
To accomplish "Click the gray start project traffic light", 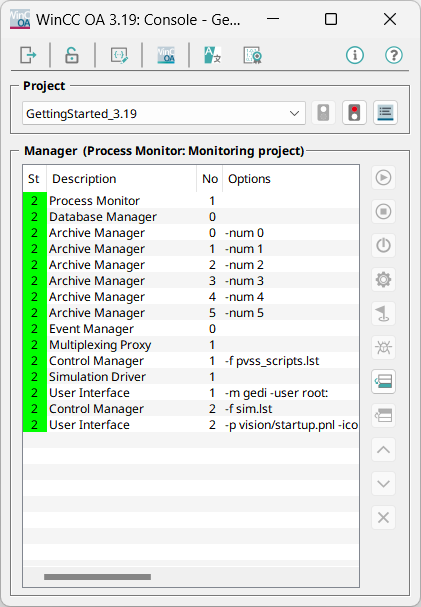I will (x=323, y=113).
